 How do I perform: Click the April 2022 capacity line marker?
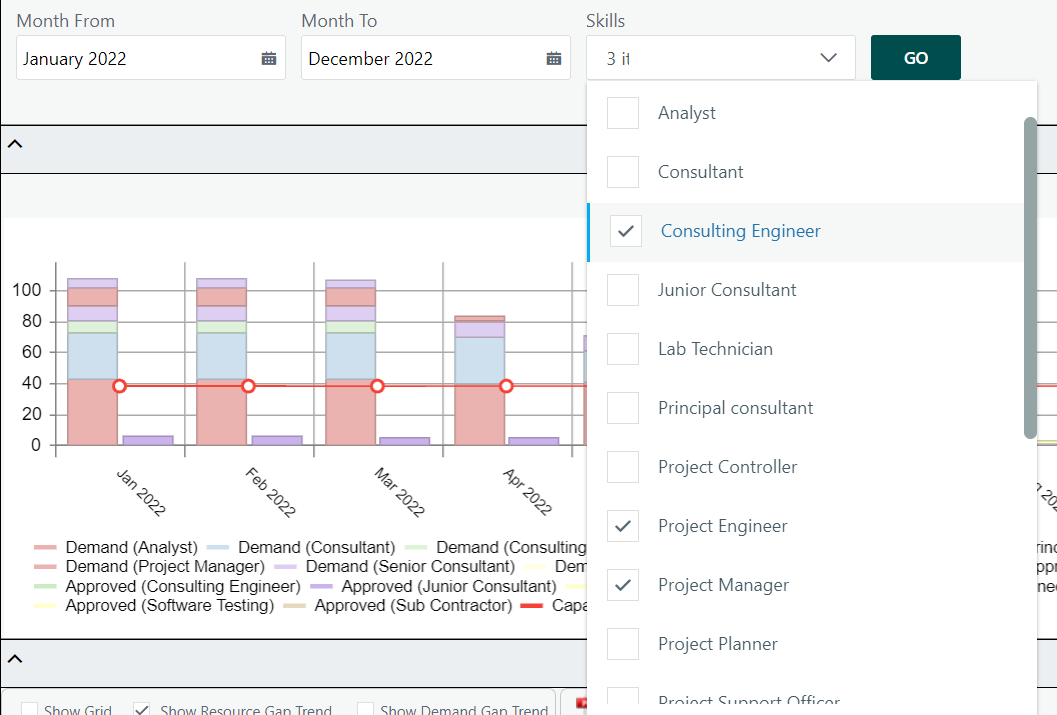(506, 386)
